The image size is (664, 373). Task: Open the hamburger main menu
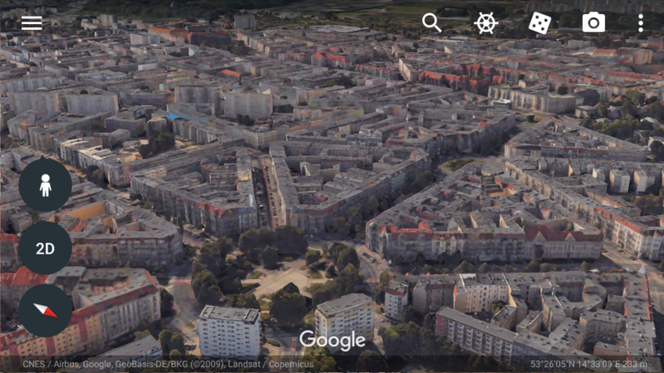point(32,23)
